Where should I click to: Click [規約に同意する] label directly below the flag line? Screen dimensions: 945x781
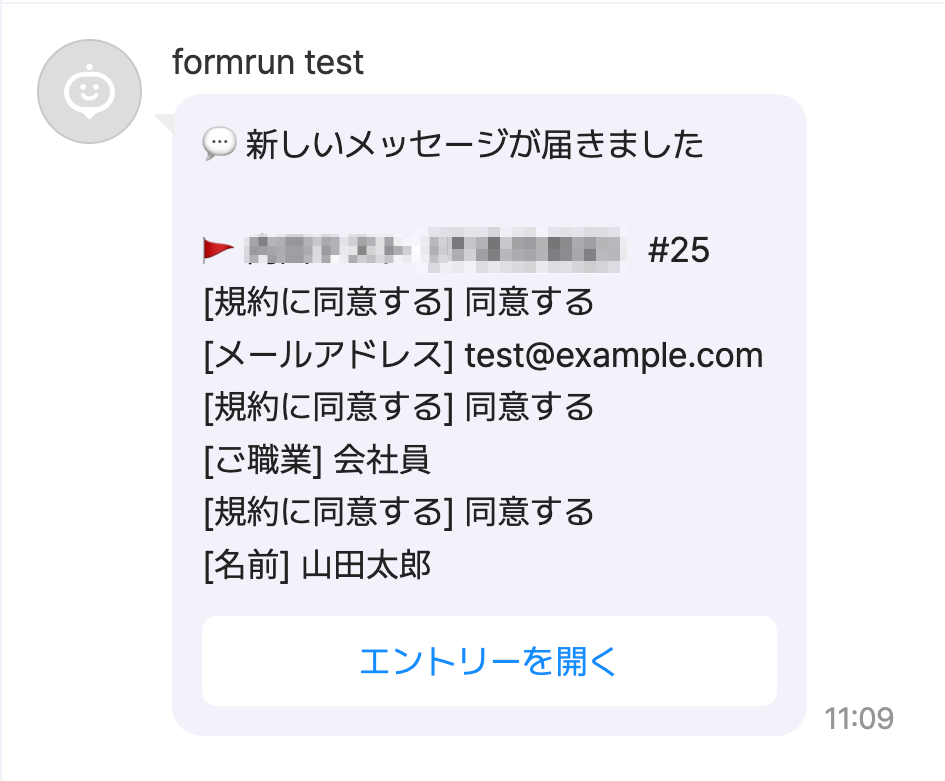(329, 302)
